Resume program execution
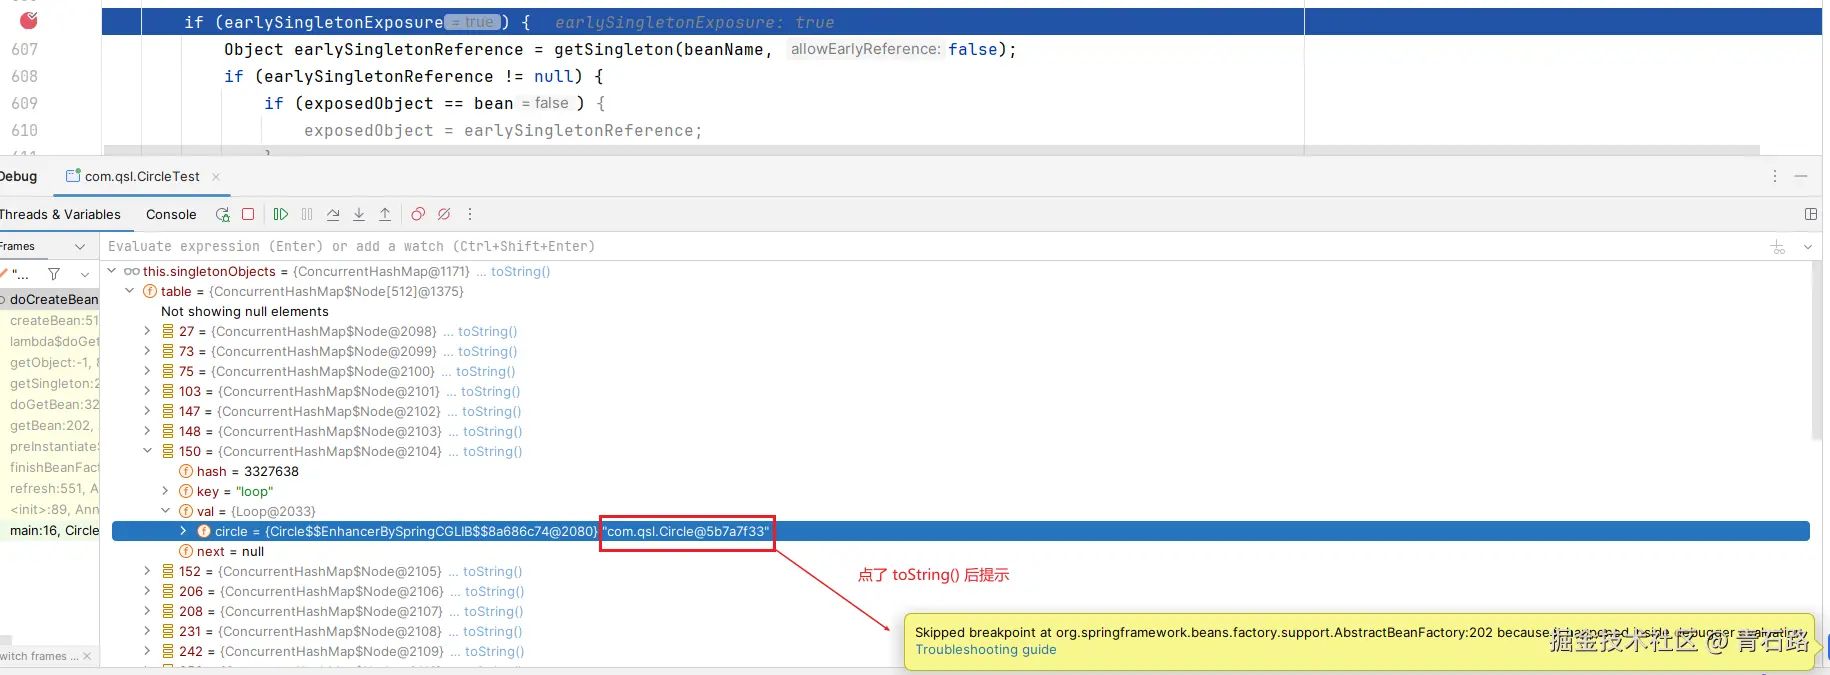Viewport: 1830px width, 675px height. pos(281,214)
